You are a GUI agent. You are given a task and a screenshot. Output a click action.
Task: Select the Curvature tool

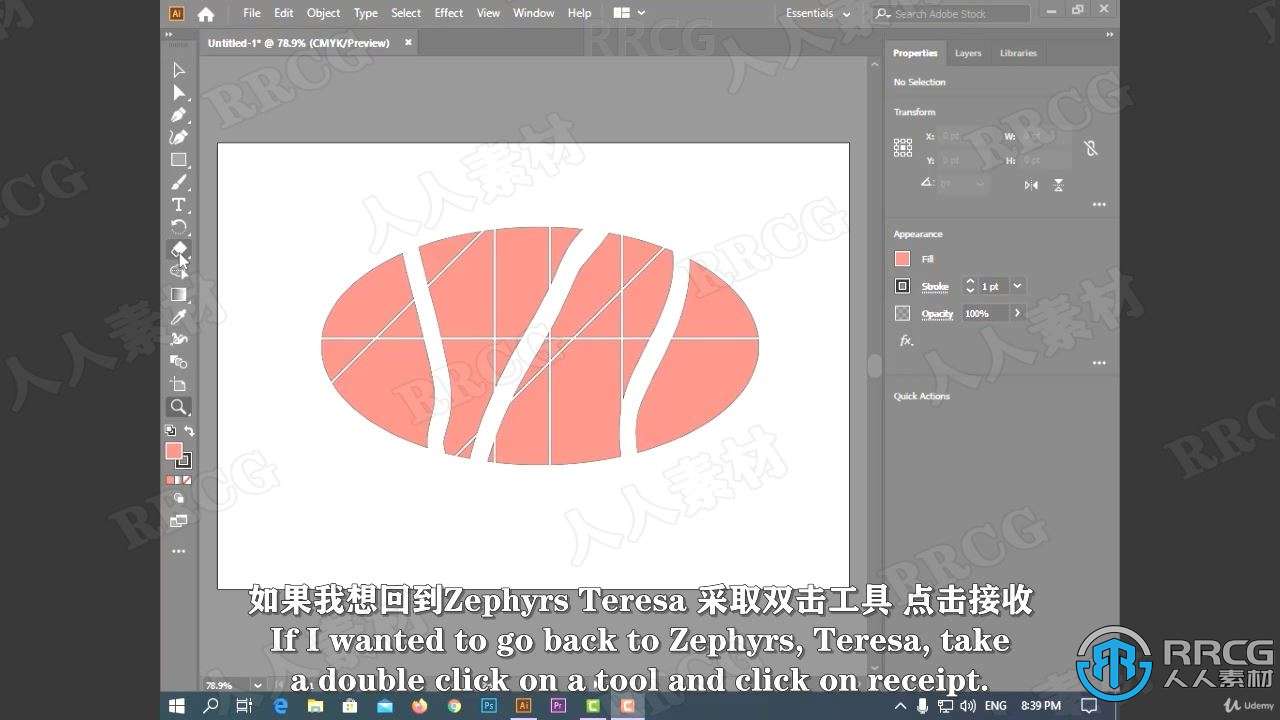[178, 137]
